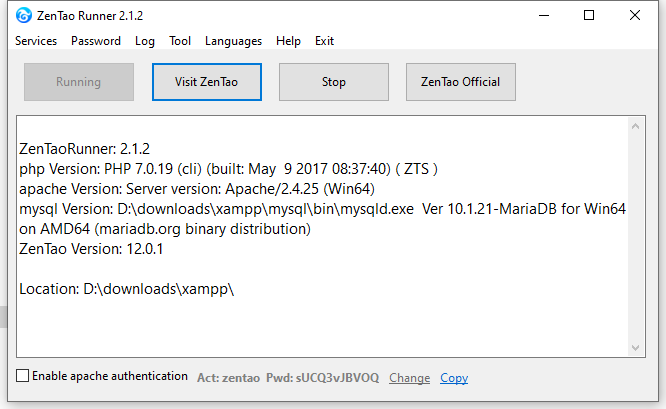
Task: Click the ZenTao Runner app icon
Action: coord(23,15)
